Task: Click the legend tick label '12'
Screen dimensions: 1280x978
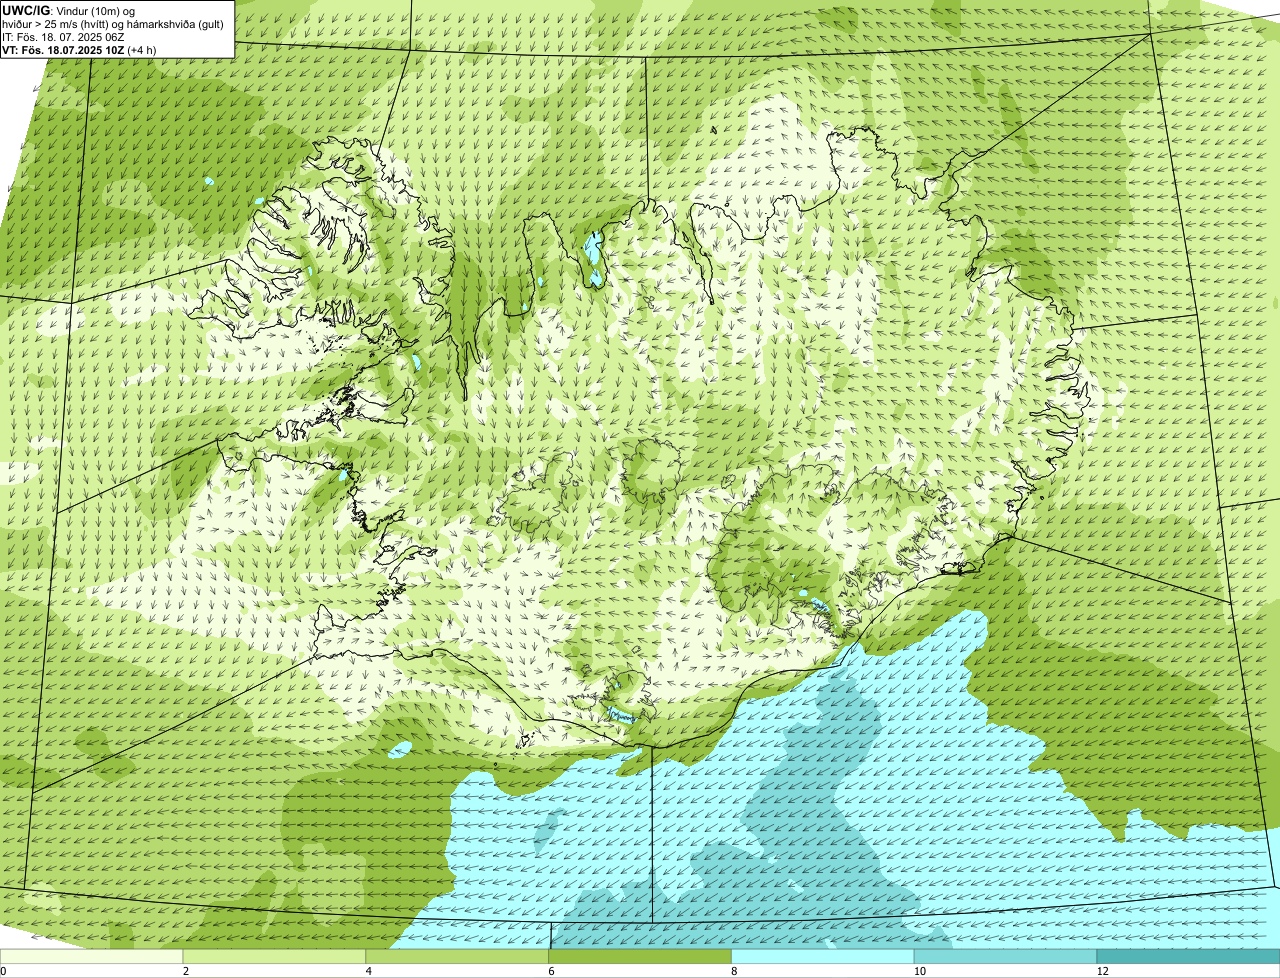Action: [1102, 971]
